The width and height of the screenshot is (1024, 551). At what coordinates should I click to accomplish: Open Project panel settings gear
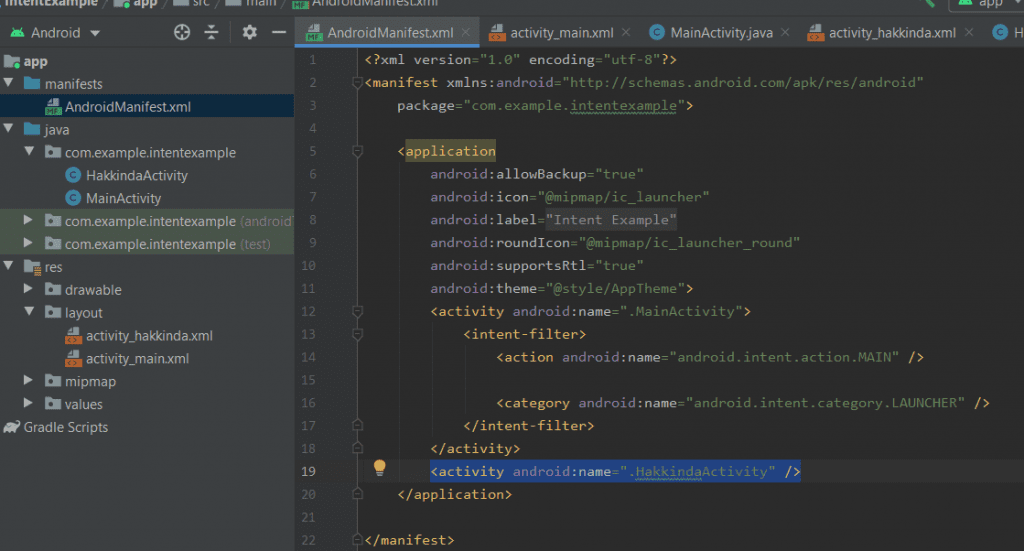[250, 32]
